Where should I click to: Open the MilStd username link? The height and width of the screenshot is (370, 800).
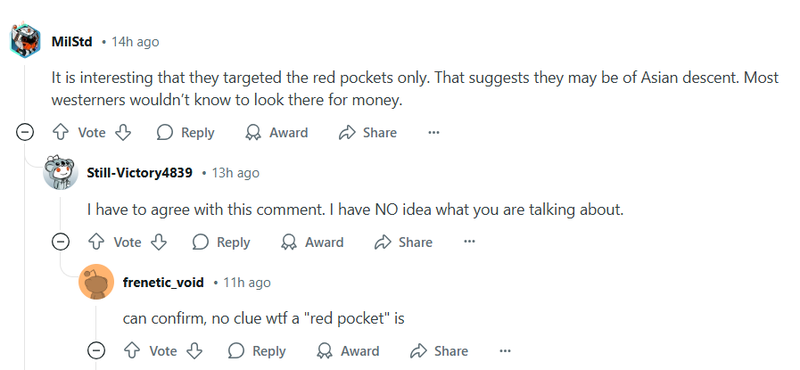(x=72, y=41)
